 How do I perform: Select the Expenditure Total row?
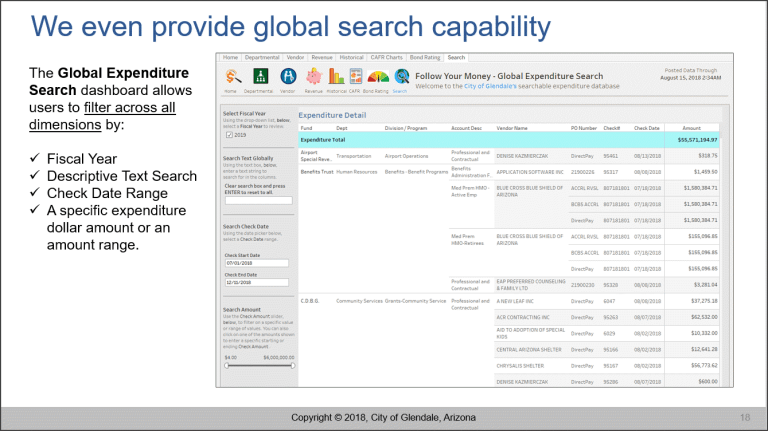point(509,140)
